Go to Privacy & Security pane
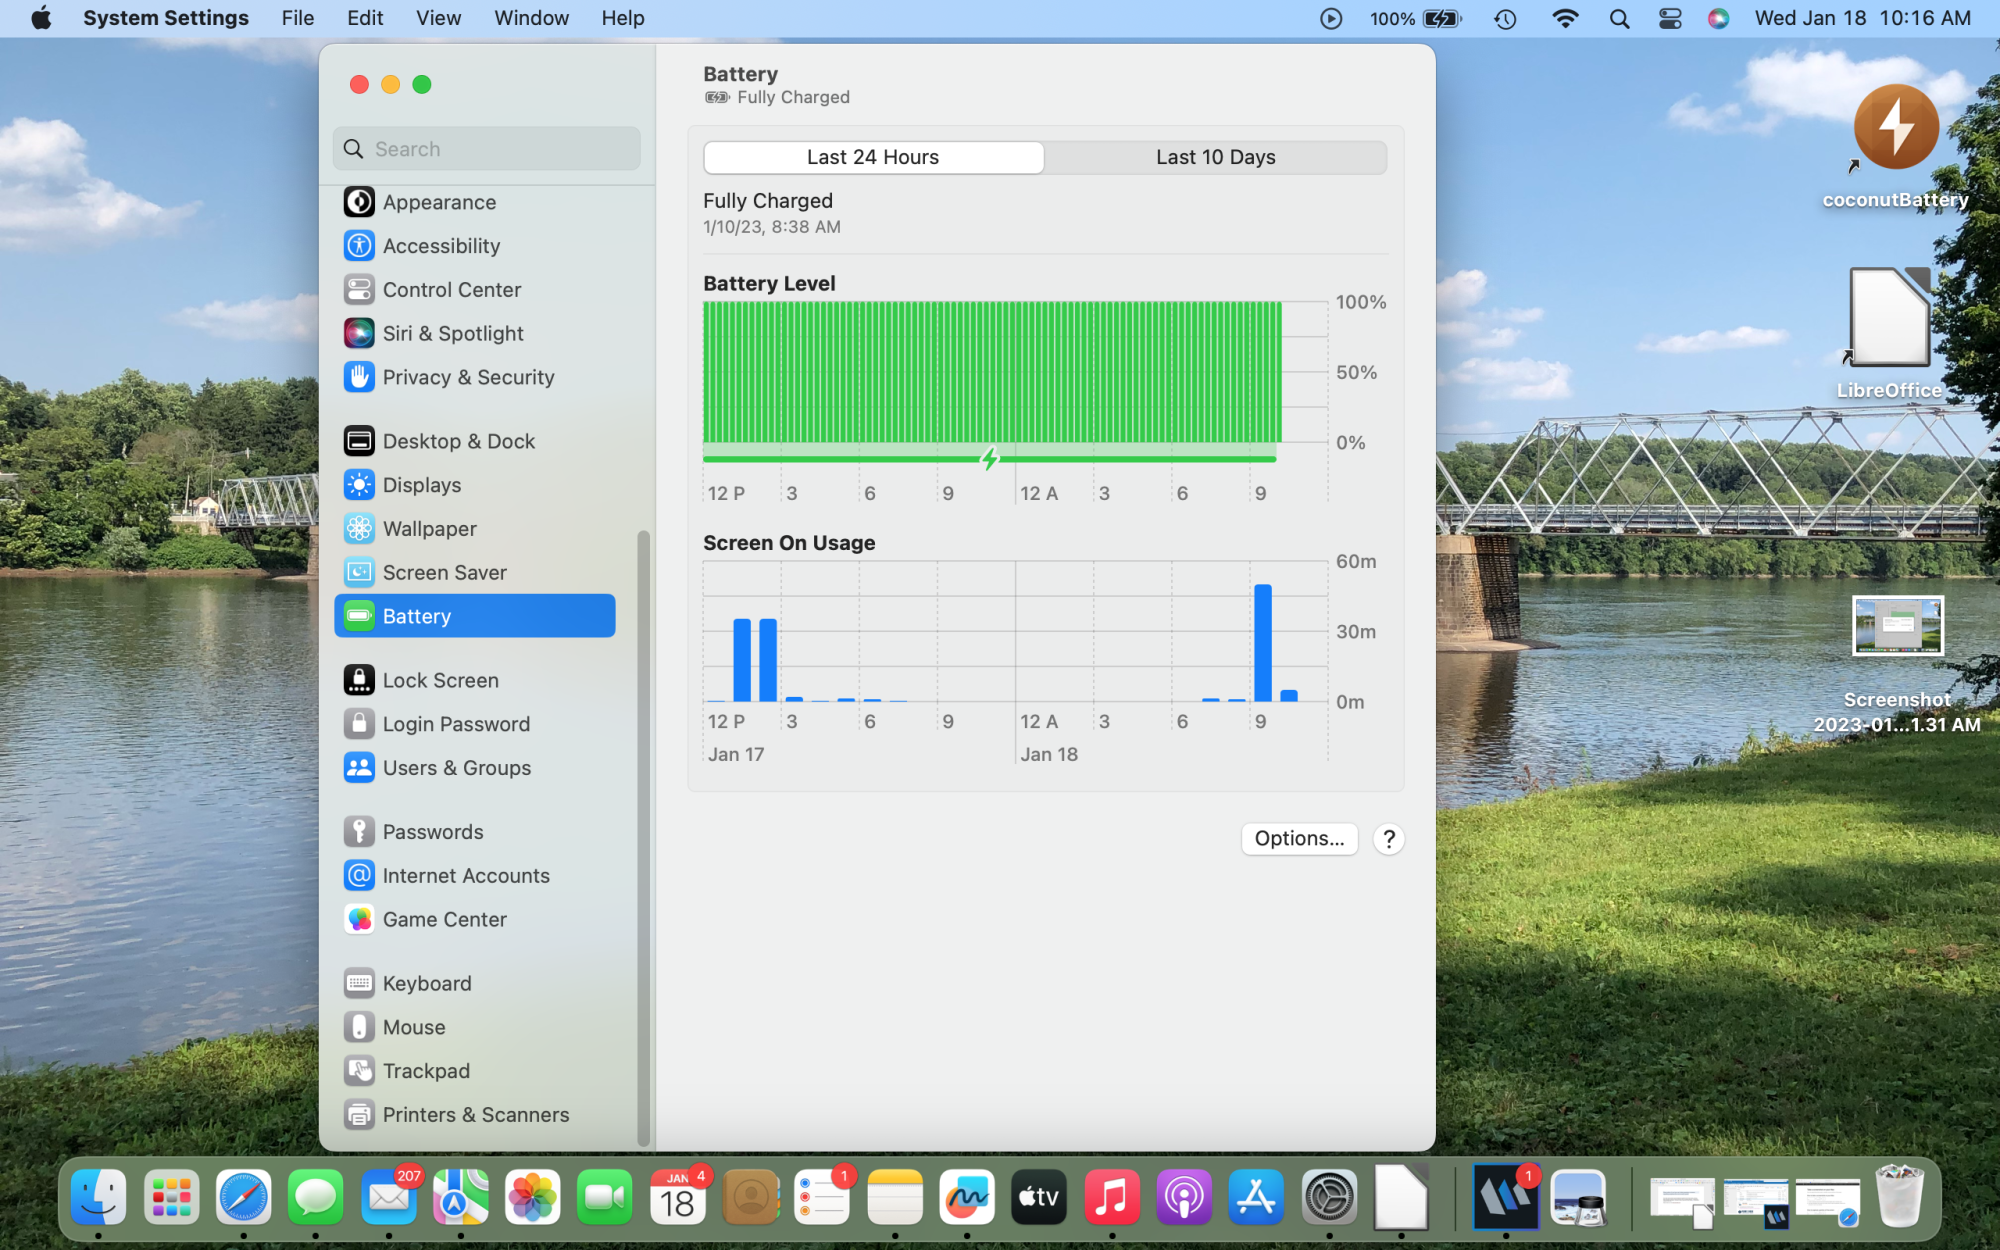Viewport: 2000px width, 1250px height. click(x=467, y=377)
